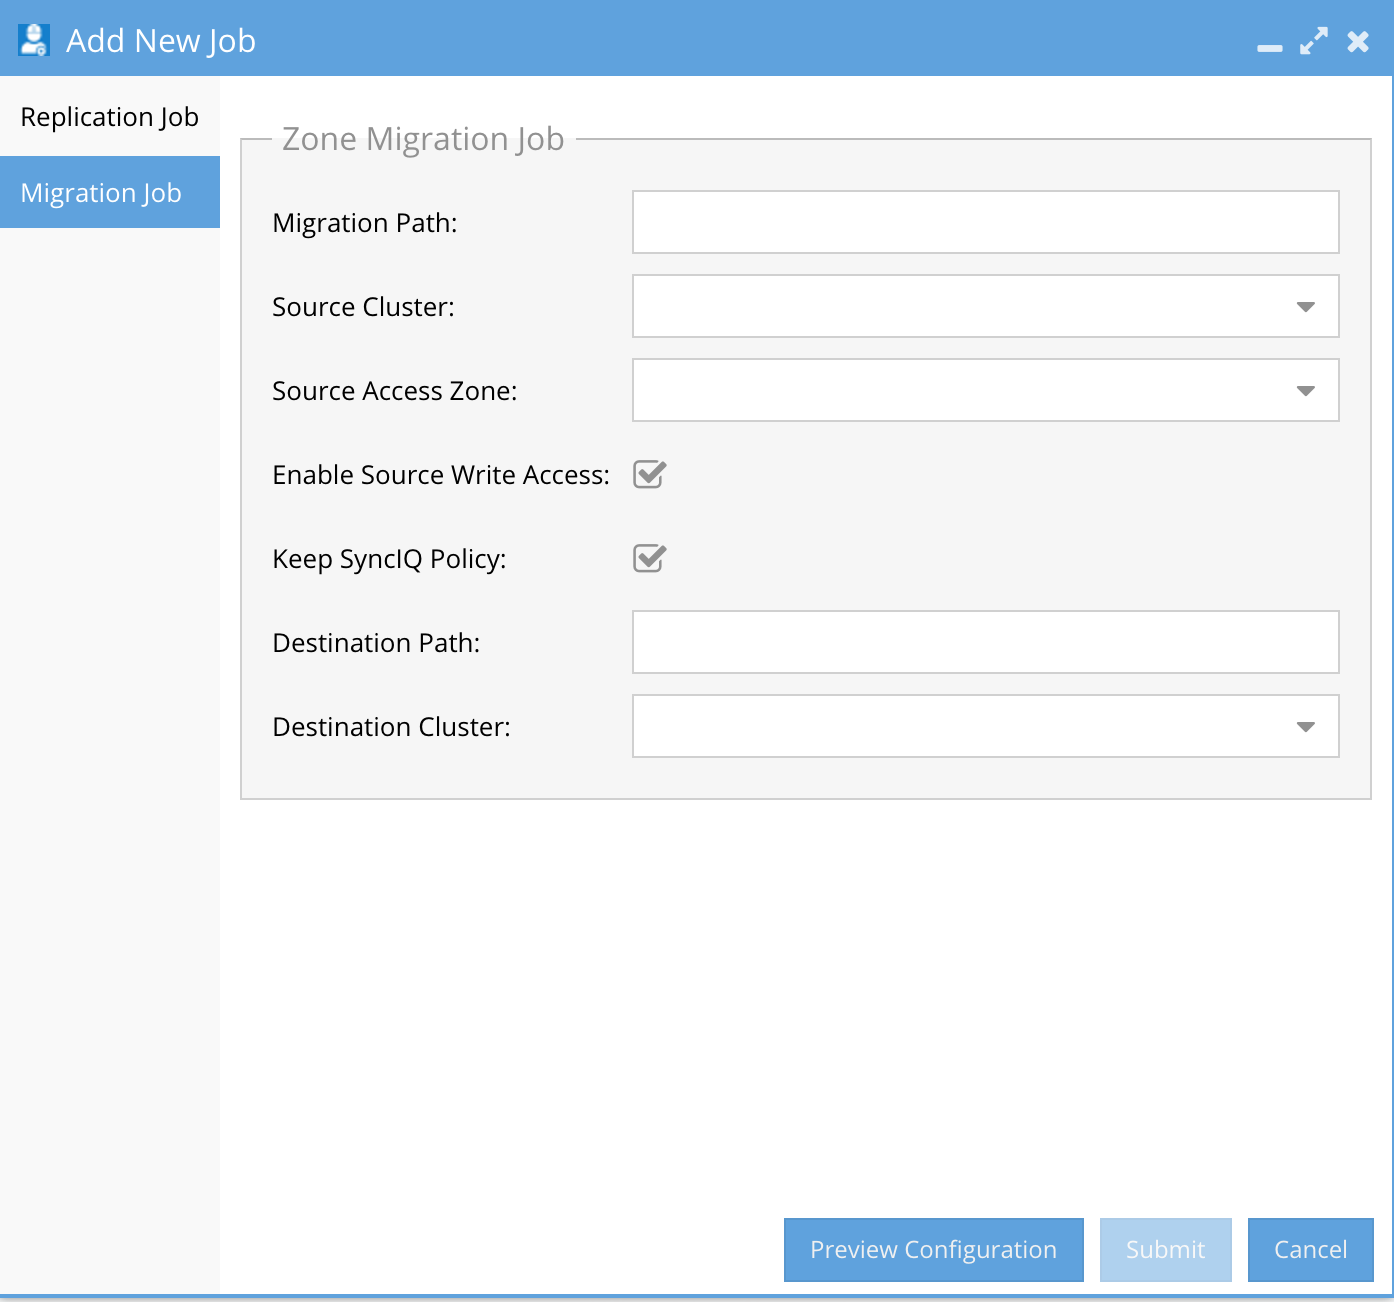Click the Add New Job user icon
Viewport: 1394px width, 1302px height.
34,40
